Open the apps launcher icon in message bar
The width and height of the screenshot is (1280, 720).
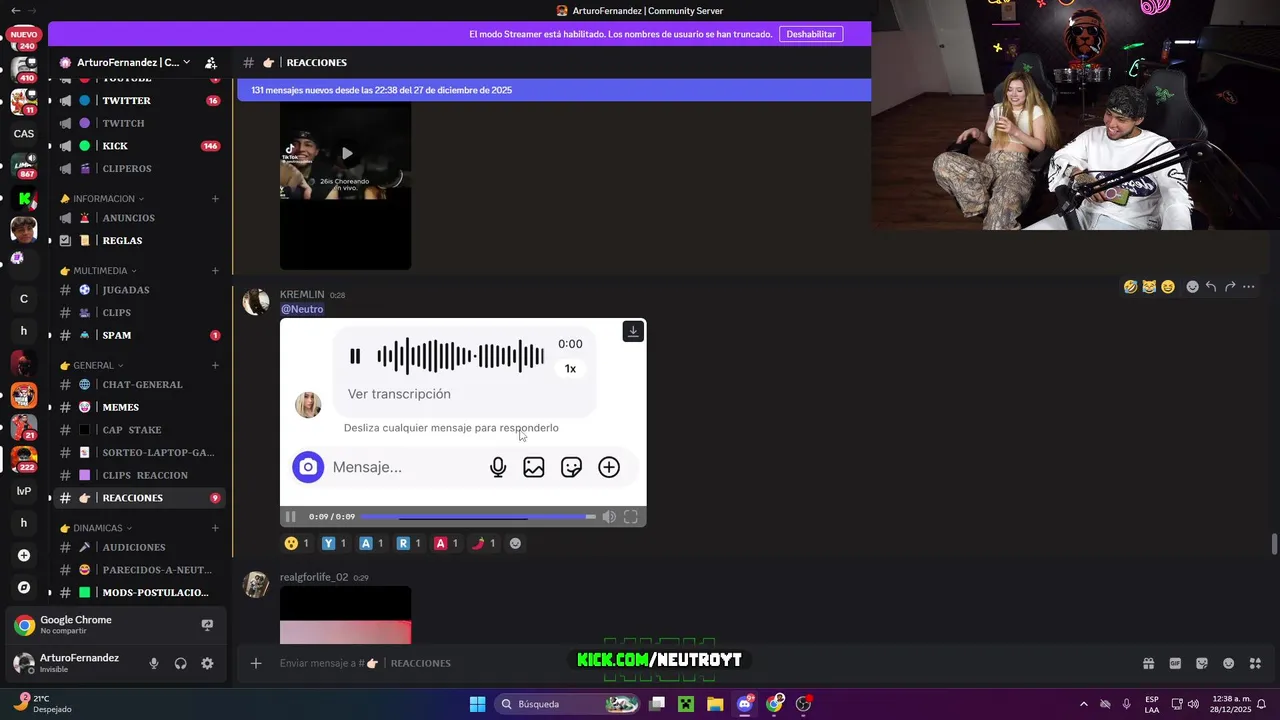[1256, 663]
